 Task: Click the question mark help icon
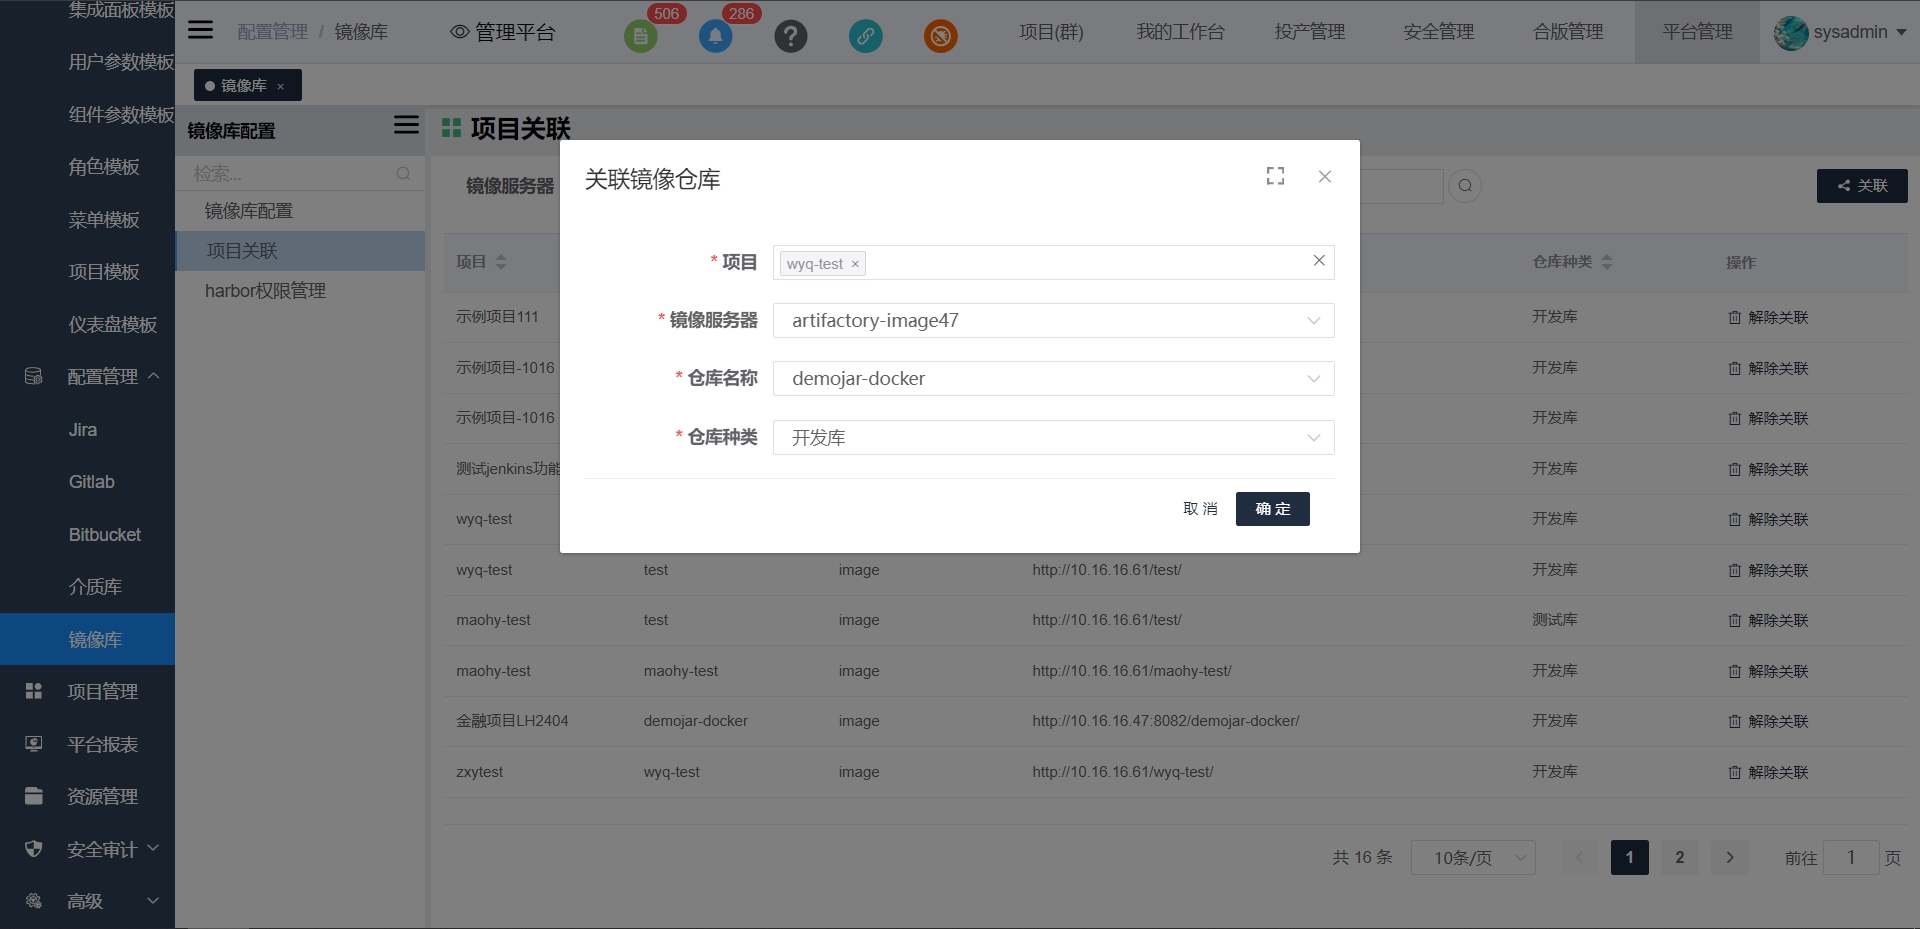click(x=790, y=37)
